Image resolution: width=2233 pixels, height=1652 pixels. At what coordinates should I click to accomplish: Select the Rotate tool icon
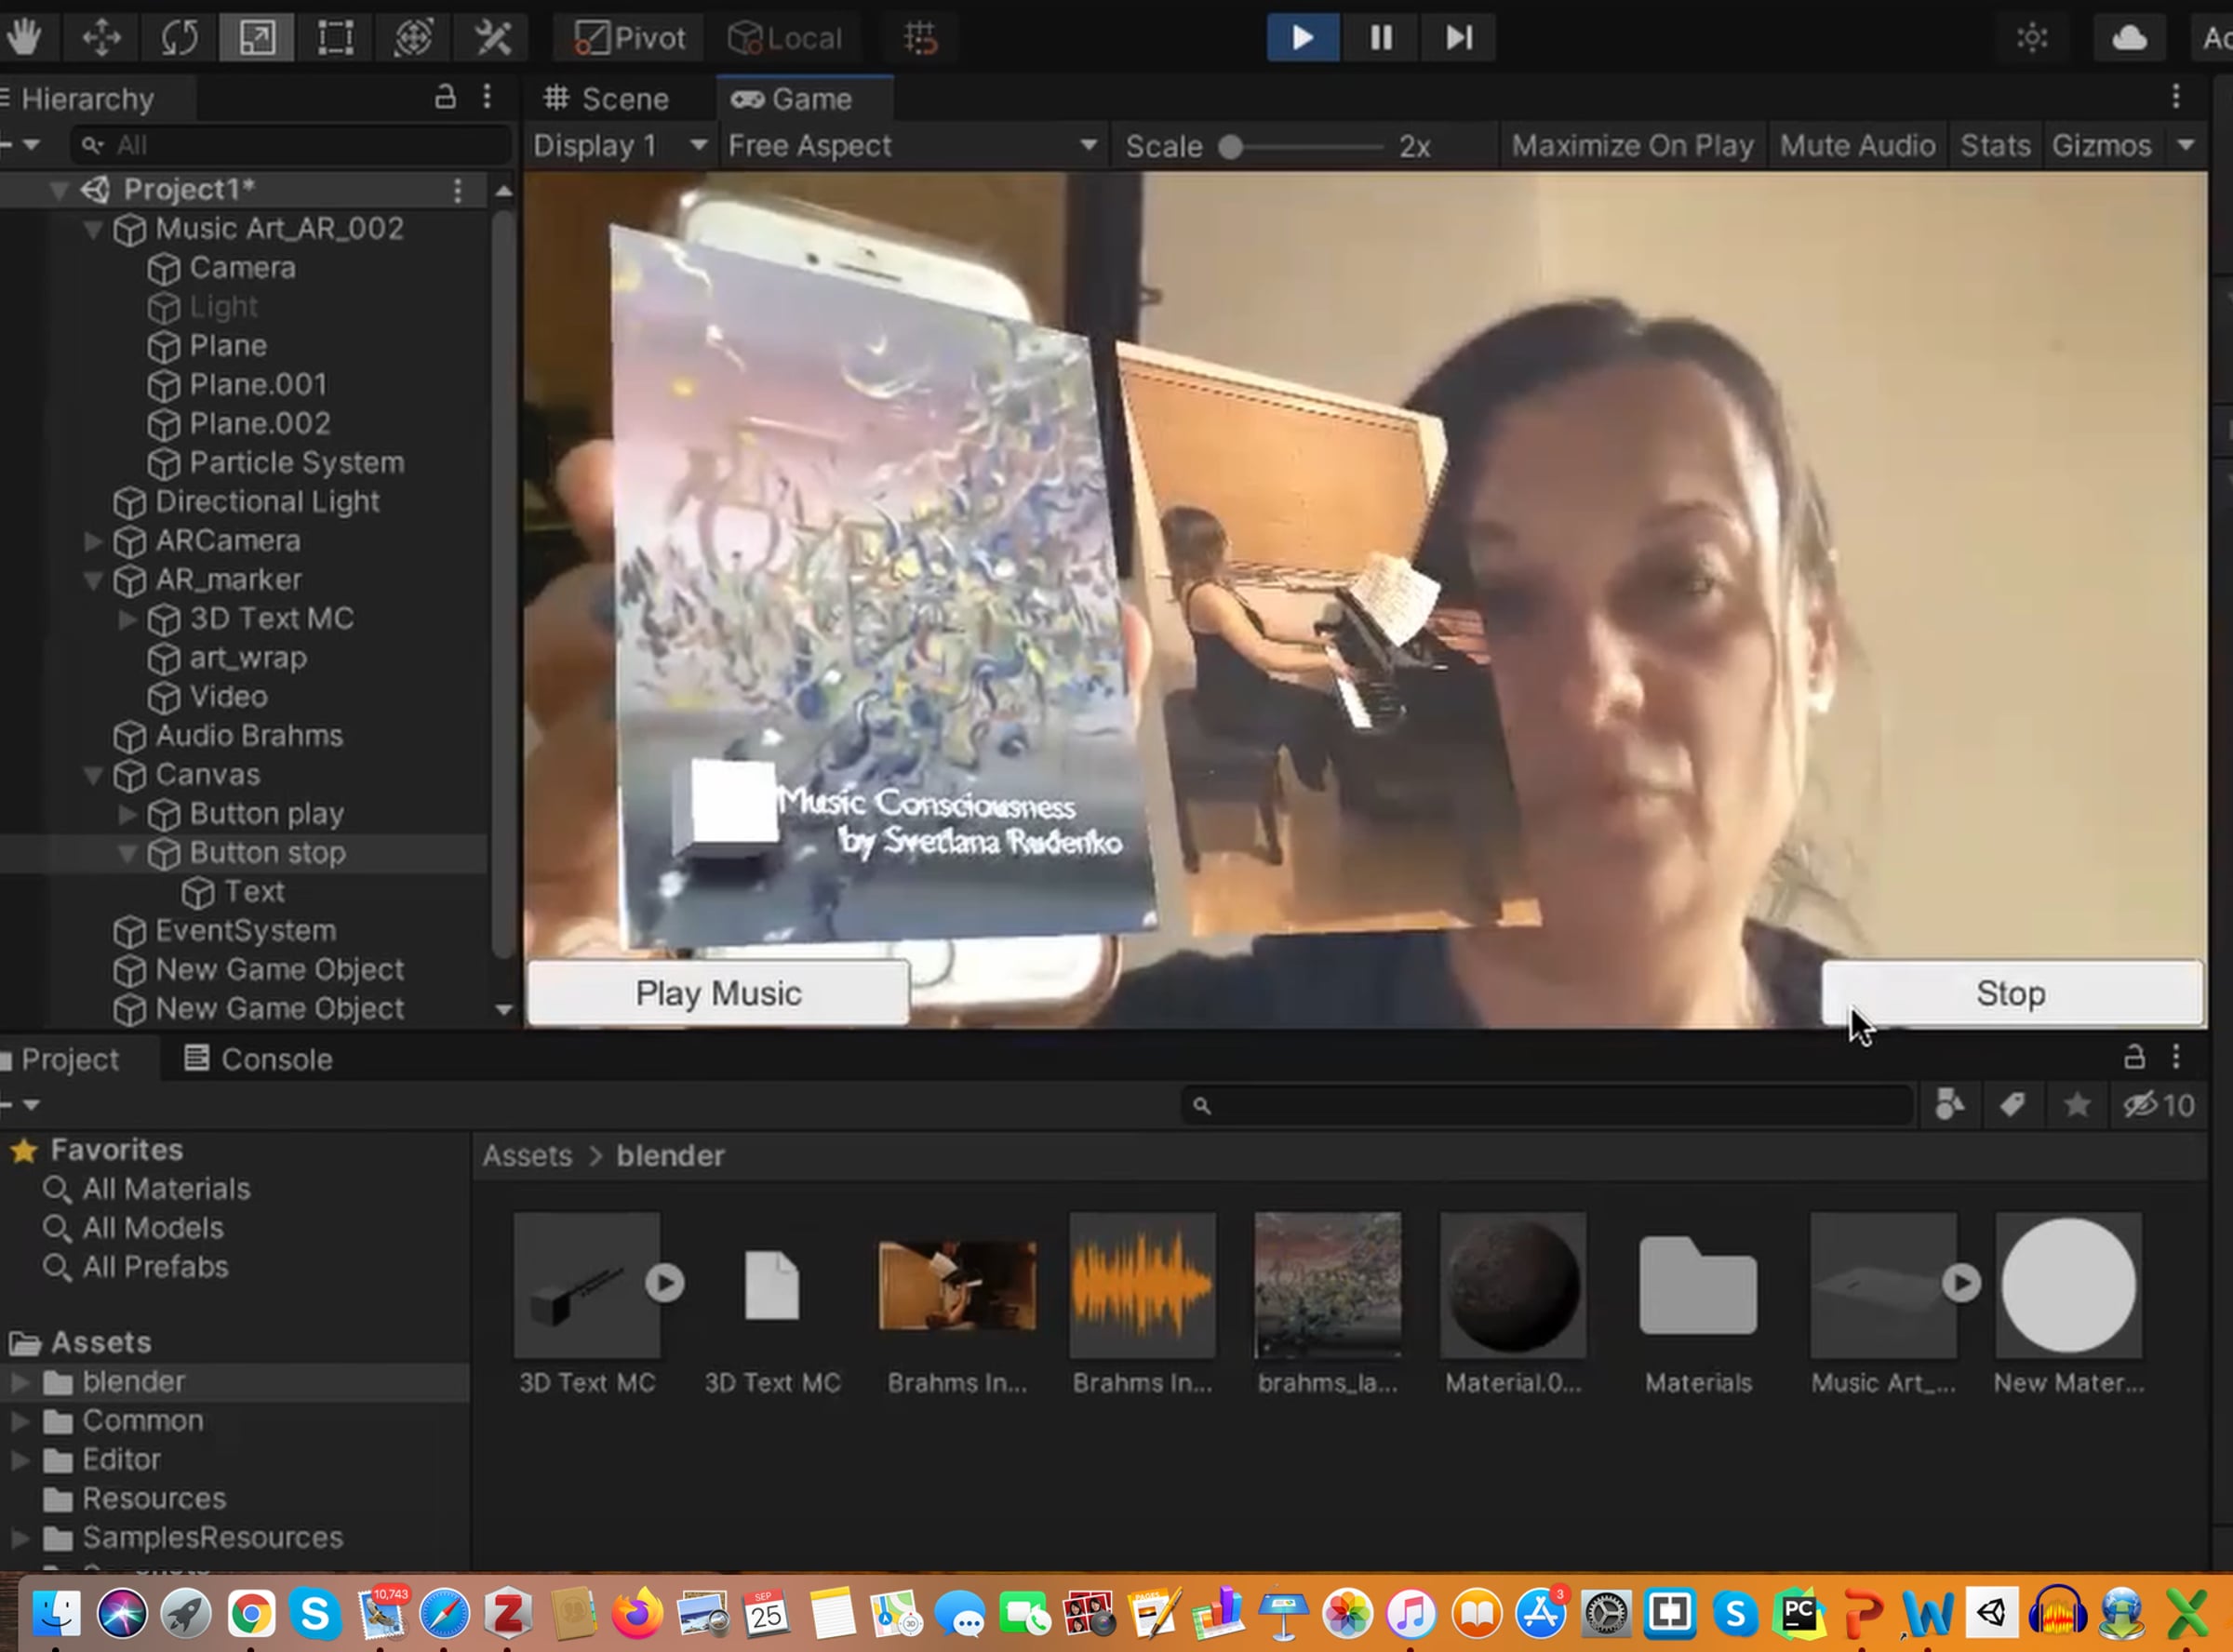pyautogui.click(x=179, y=38)
